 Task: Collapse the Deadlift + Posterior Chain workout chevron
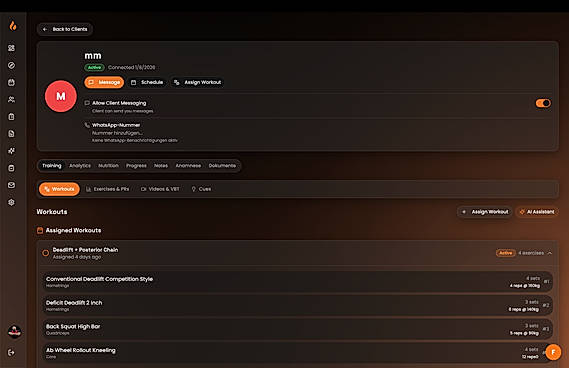[x=550, y=253]
